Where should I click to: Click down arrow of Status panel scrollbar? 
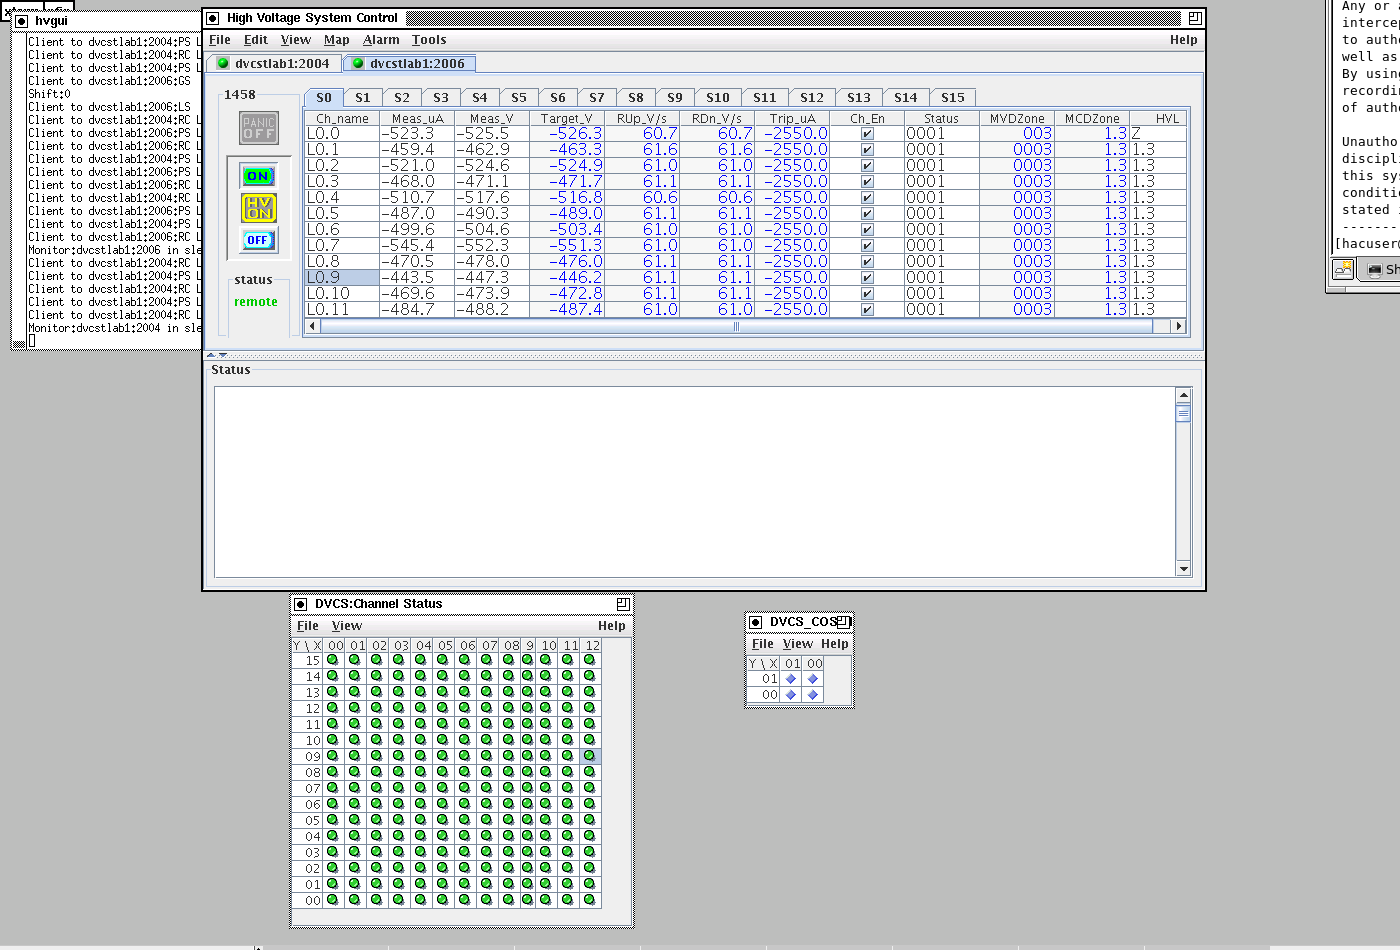(x=1184, y=569)
